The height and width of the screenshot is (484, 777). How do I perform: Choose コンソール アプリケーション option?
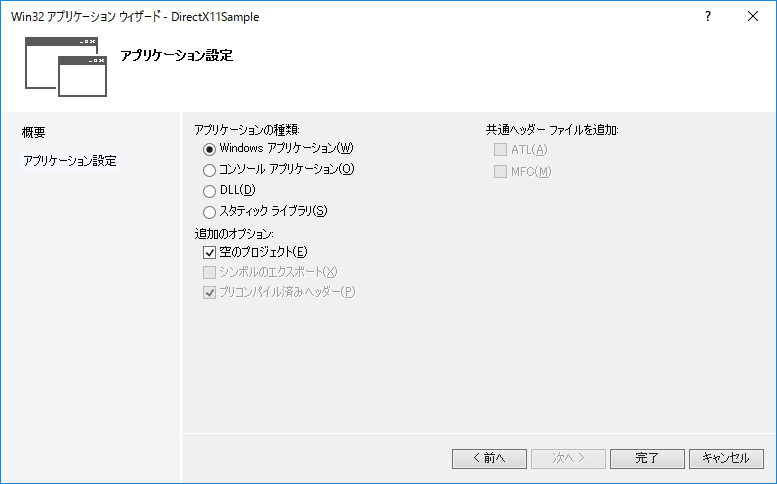(x=209, y=170)
